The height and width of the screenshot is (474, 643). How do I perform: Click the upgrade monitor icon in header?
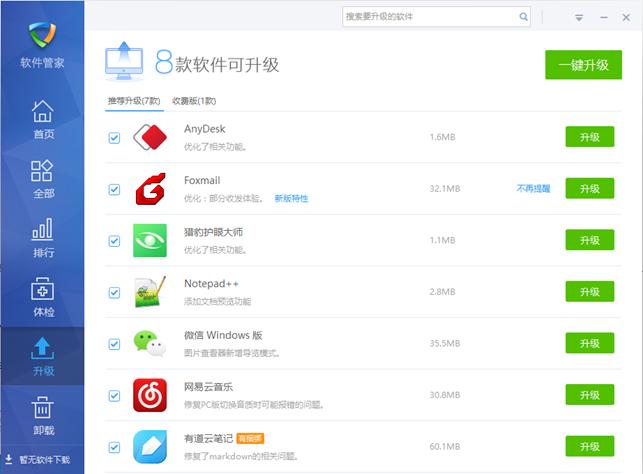coord(124,62)
